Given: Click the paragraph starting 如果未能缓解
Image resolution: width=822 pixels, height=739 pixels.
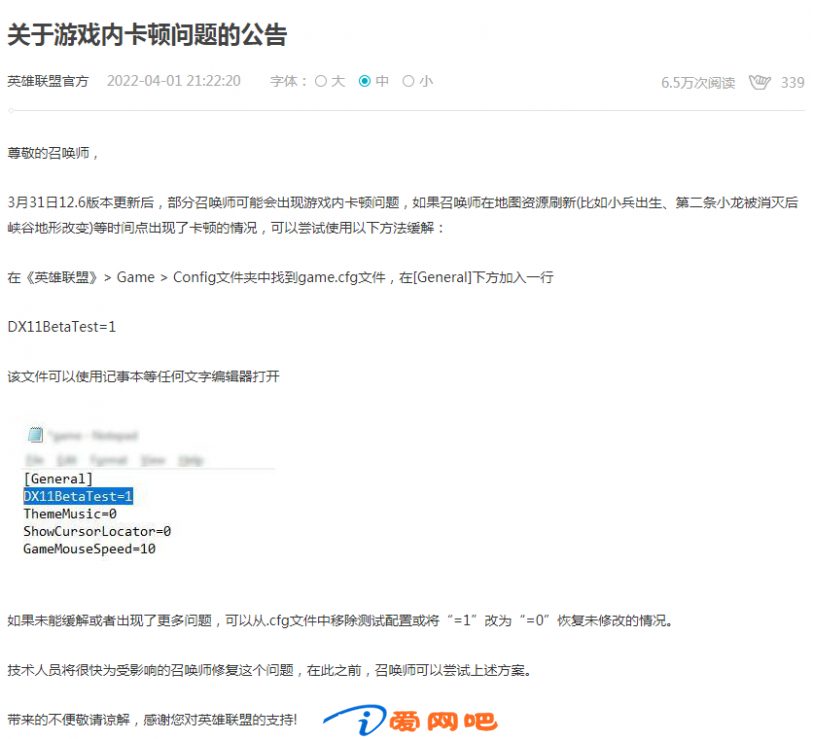Looking at the screenshot, I should pos(340,621).
